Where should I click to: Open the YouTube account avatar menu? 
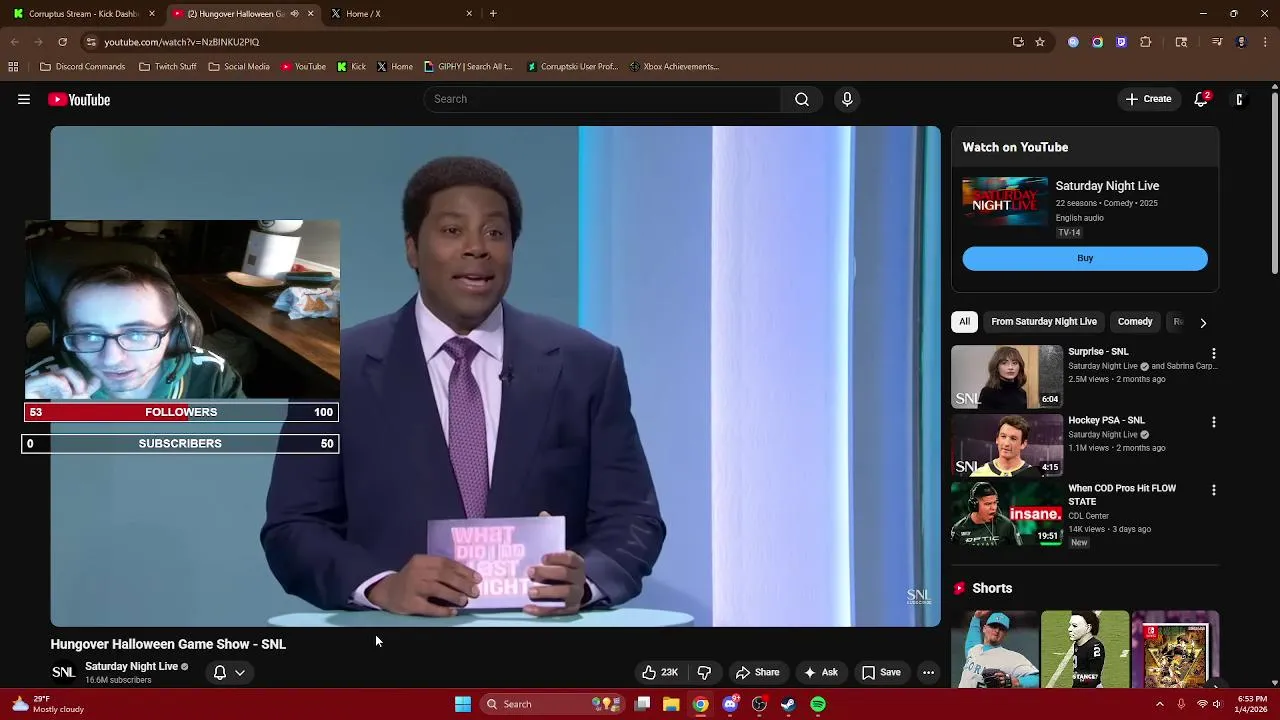(x=1239, y=99)
